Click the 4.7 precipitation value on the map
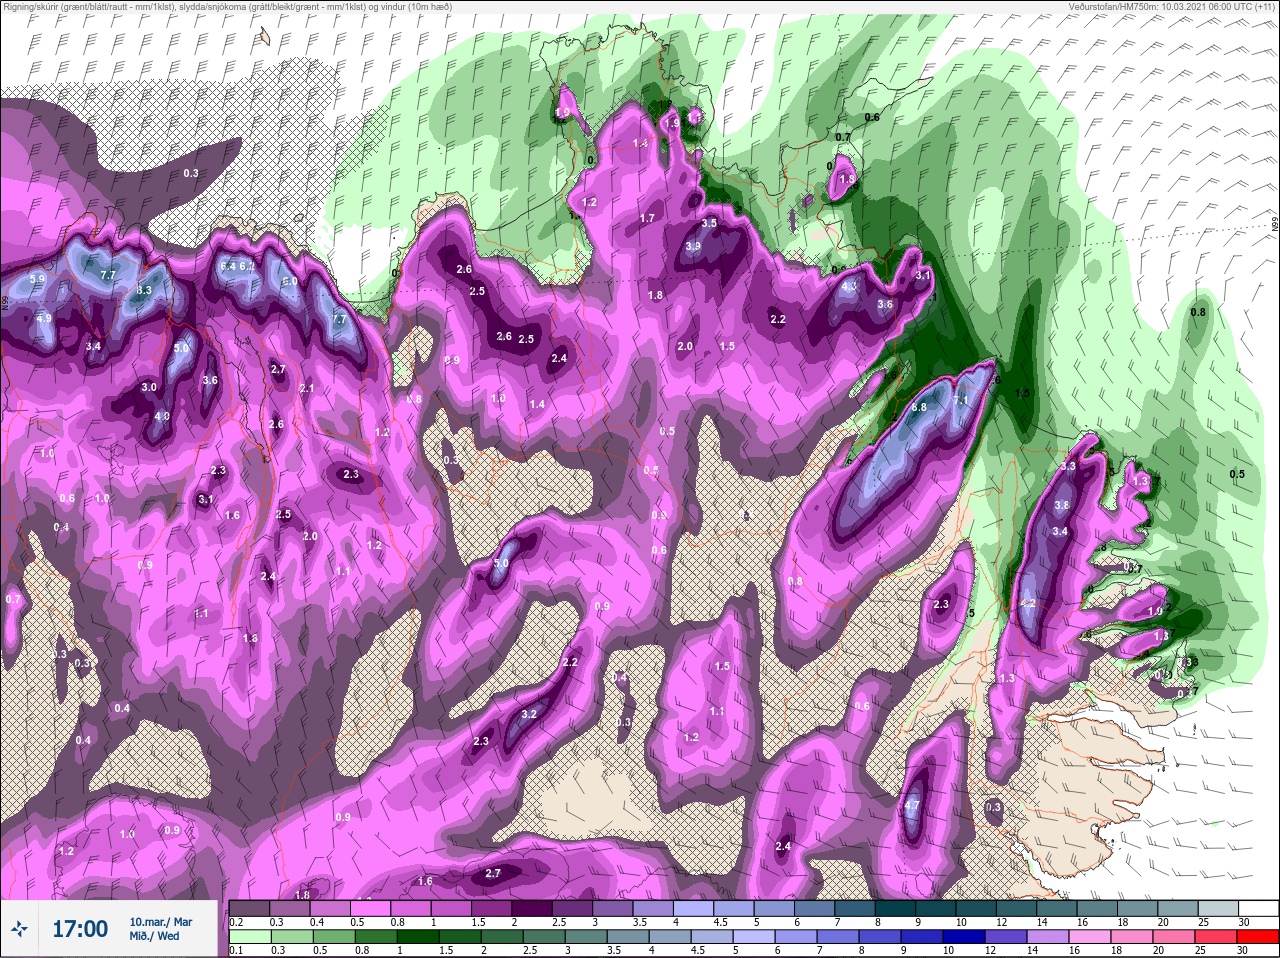The height and width of the screenshot is (958, 1280). (x=912, y=806)
